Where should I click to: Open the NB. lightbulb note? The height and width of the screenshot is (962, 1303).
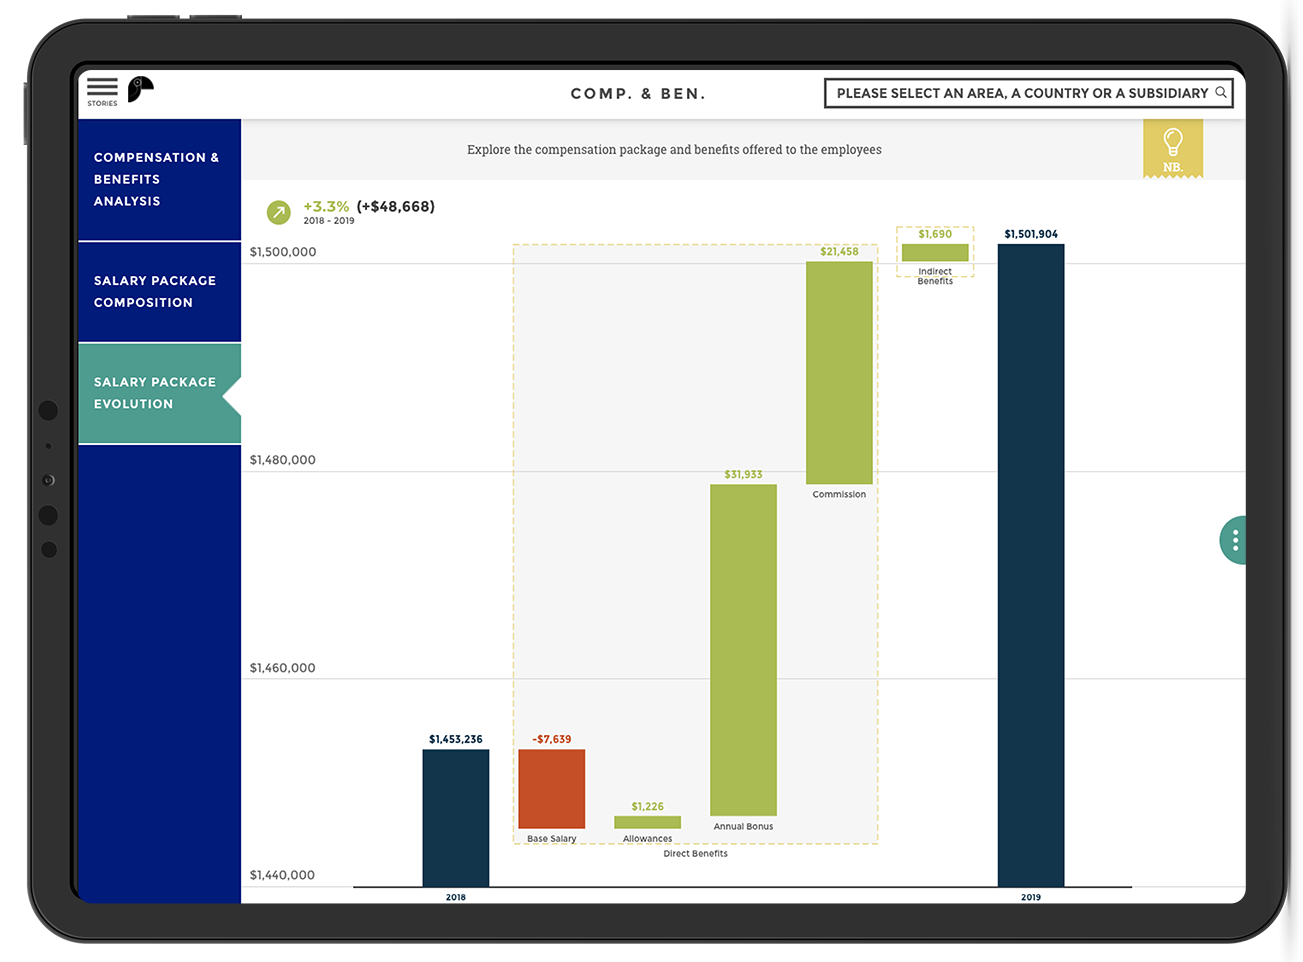tap(1173, 148)
